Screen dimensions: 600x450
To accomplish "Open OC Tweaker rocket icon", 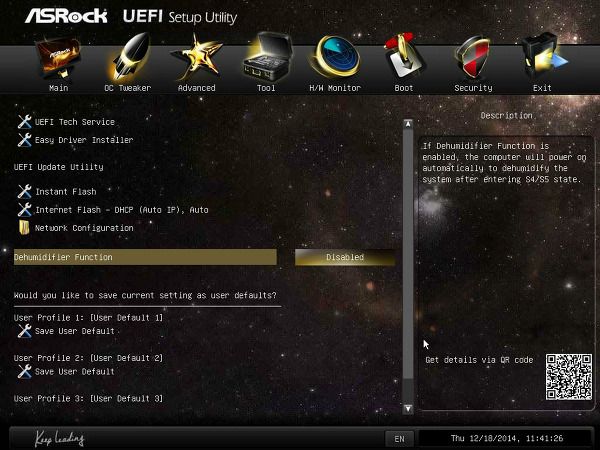I will tap(129, 57).
